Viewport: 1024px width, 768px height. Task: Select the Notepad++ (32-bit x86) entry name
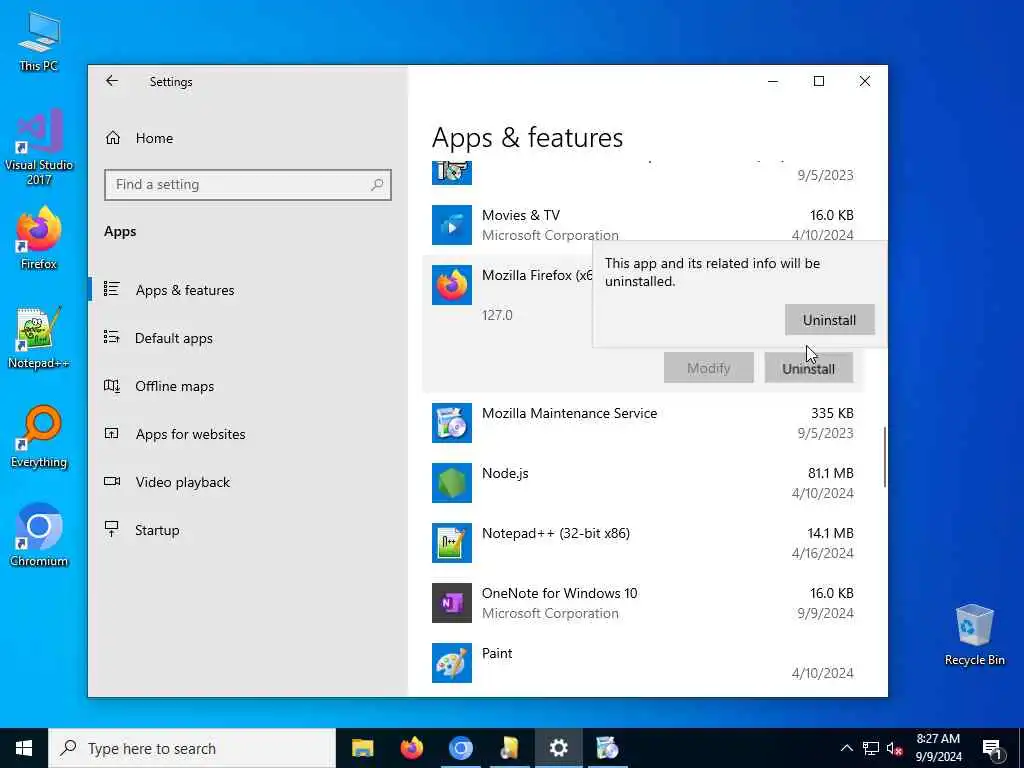[x=556, y=534]
